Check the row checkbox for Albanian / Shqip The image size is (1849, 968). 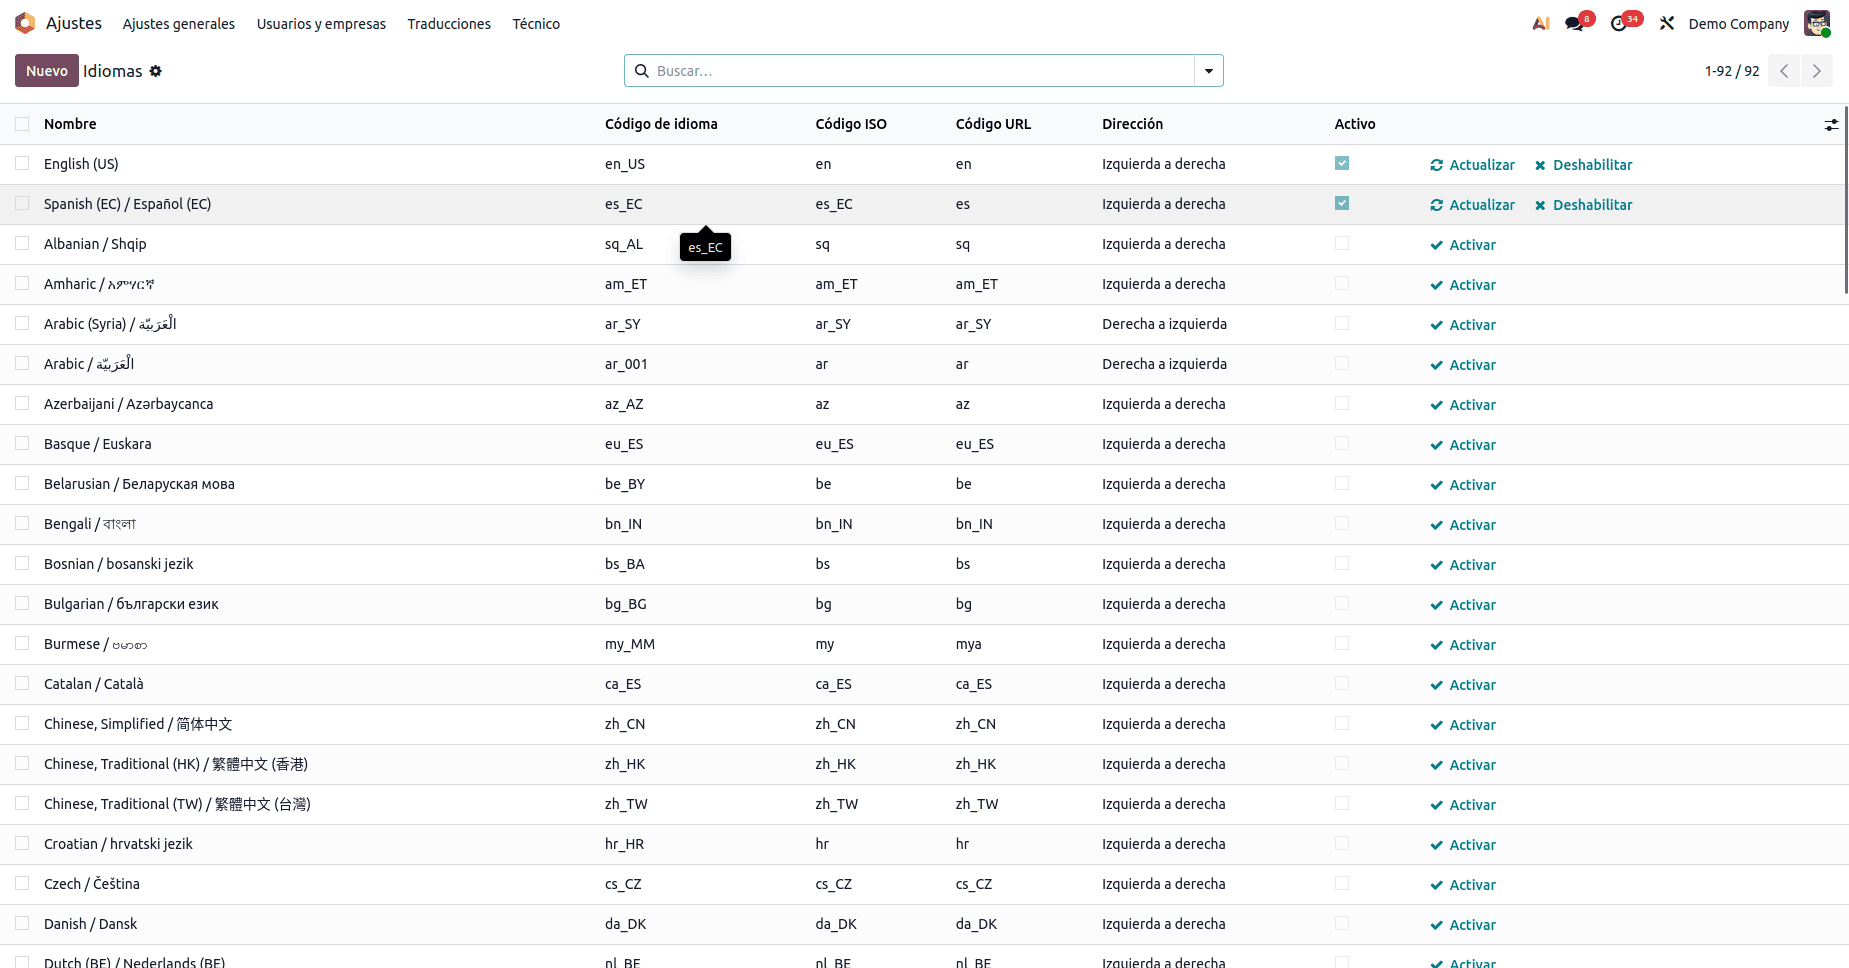pyautogui.click(x=22, y=243)
